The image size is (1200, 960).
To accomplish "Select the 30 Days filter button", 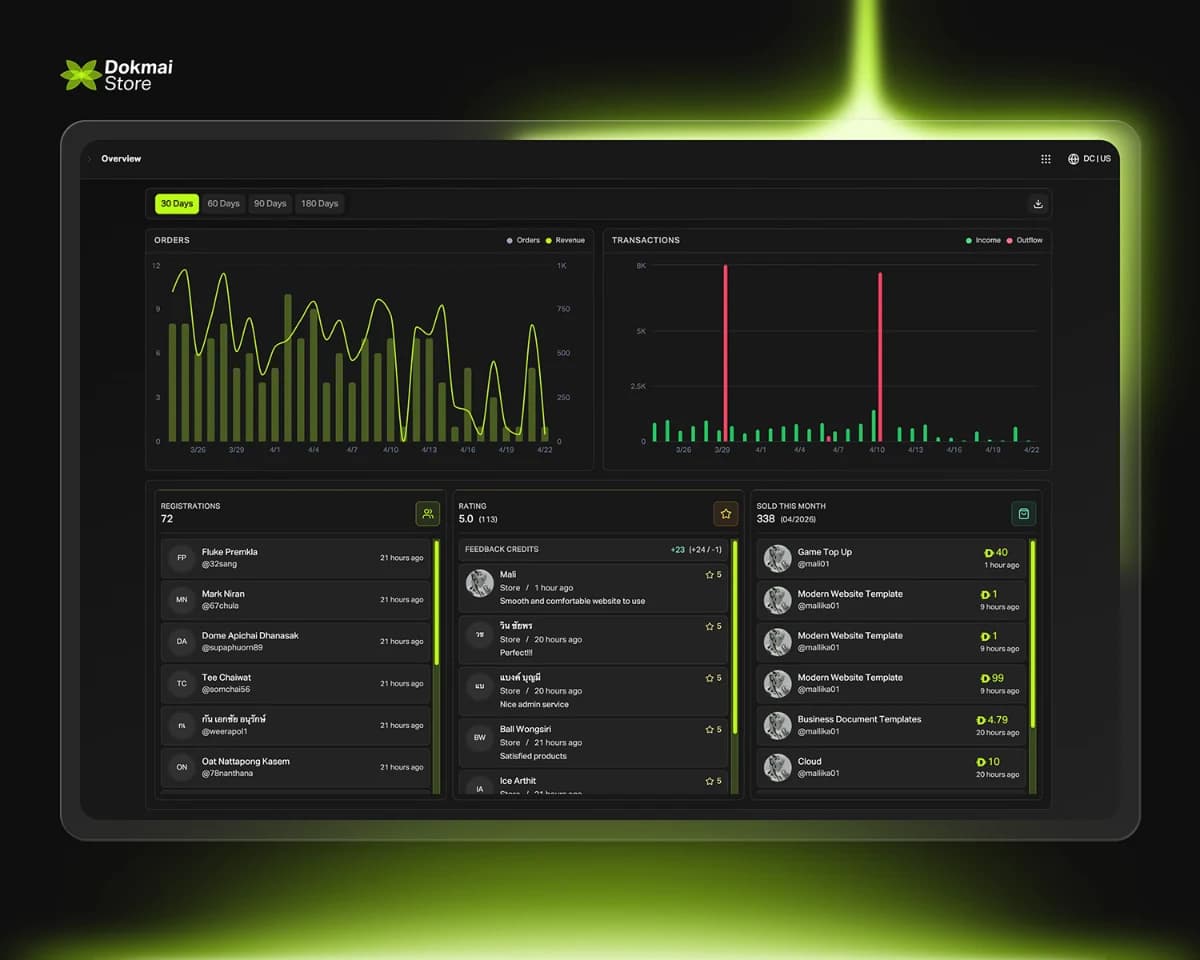I will pos(176,203).
